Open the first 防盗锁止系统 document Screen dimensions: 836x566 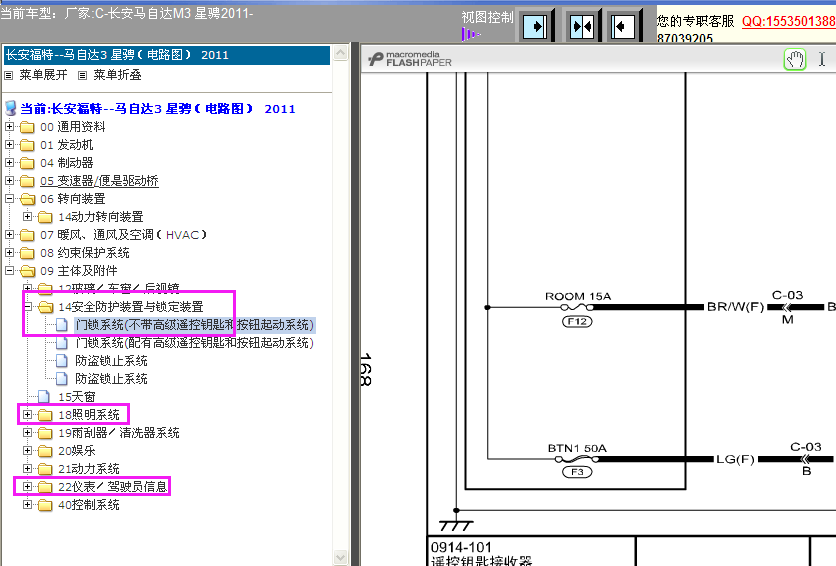(111, 361)
